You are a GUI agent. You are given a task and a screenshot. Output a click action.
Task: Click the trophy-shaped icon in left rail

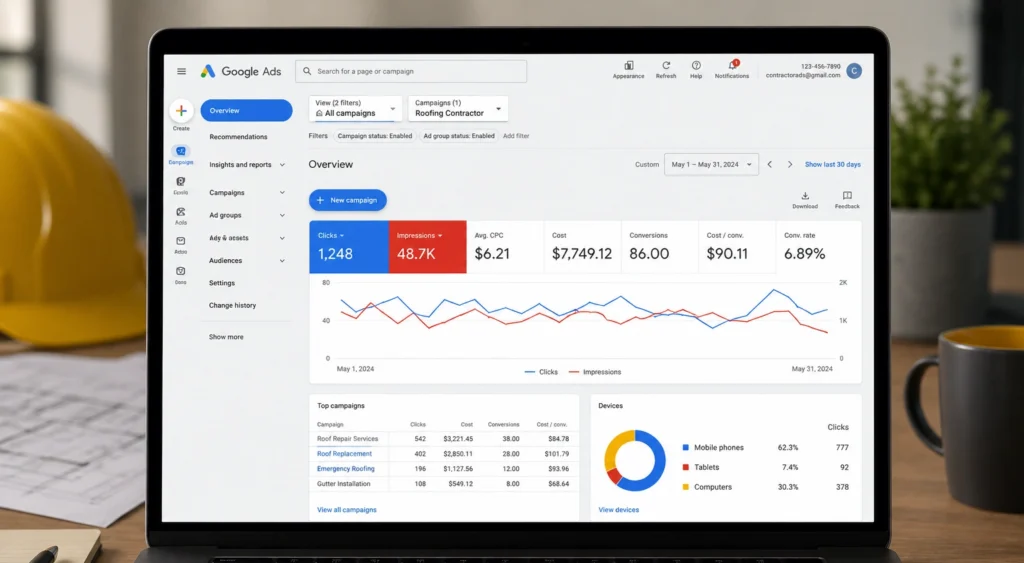coord(181,182)
